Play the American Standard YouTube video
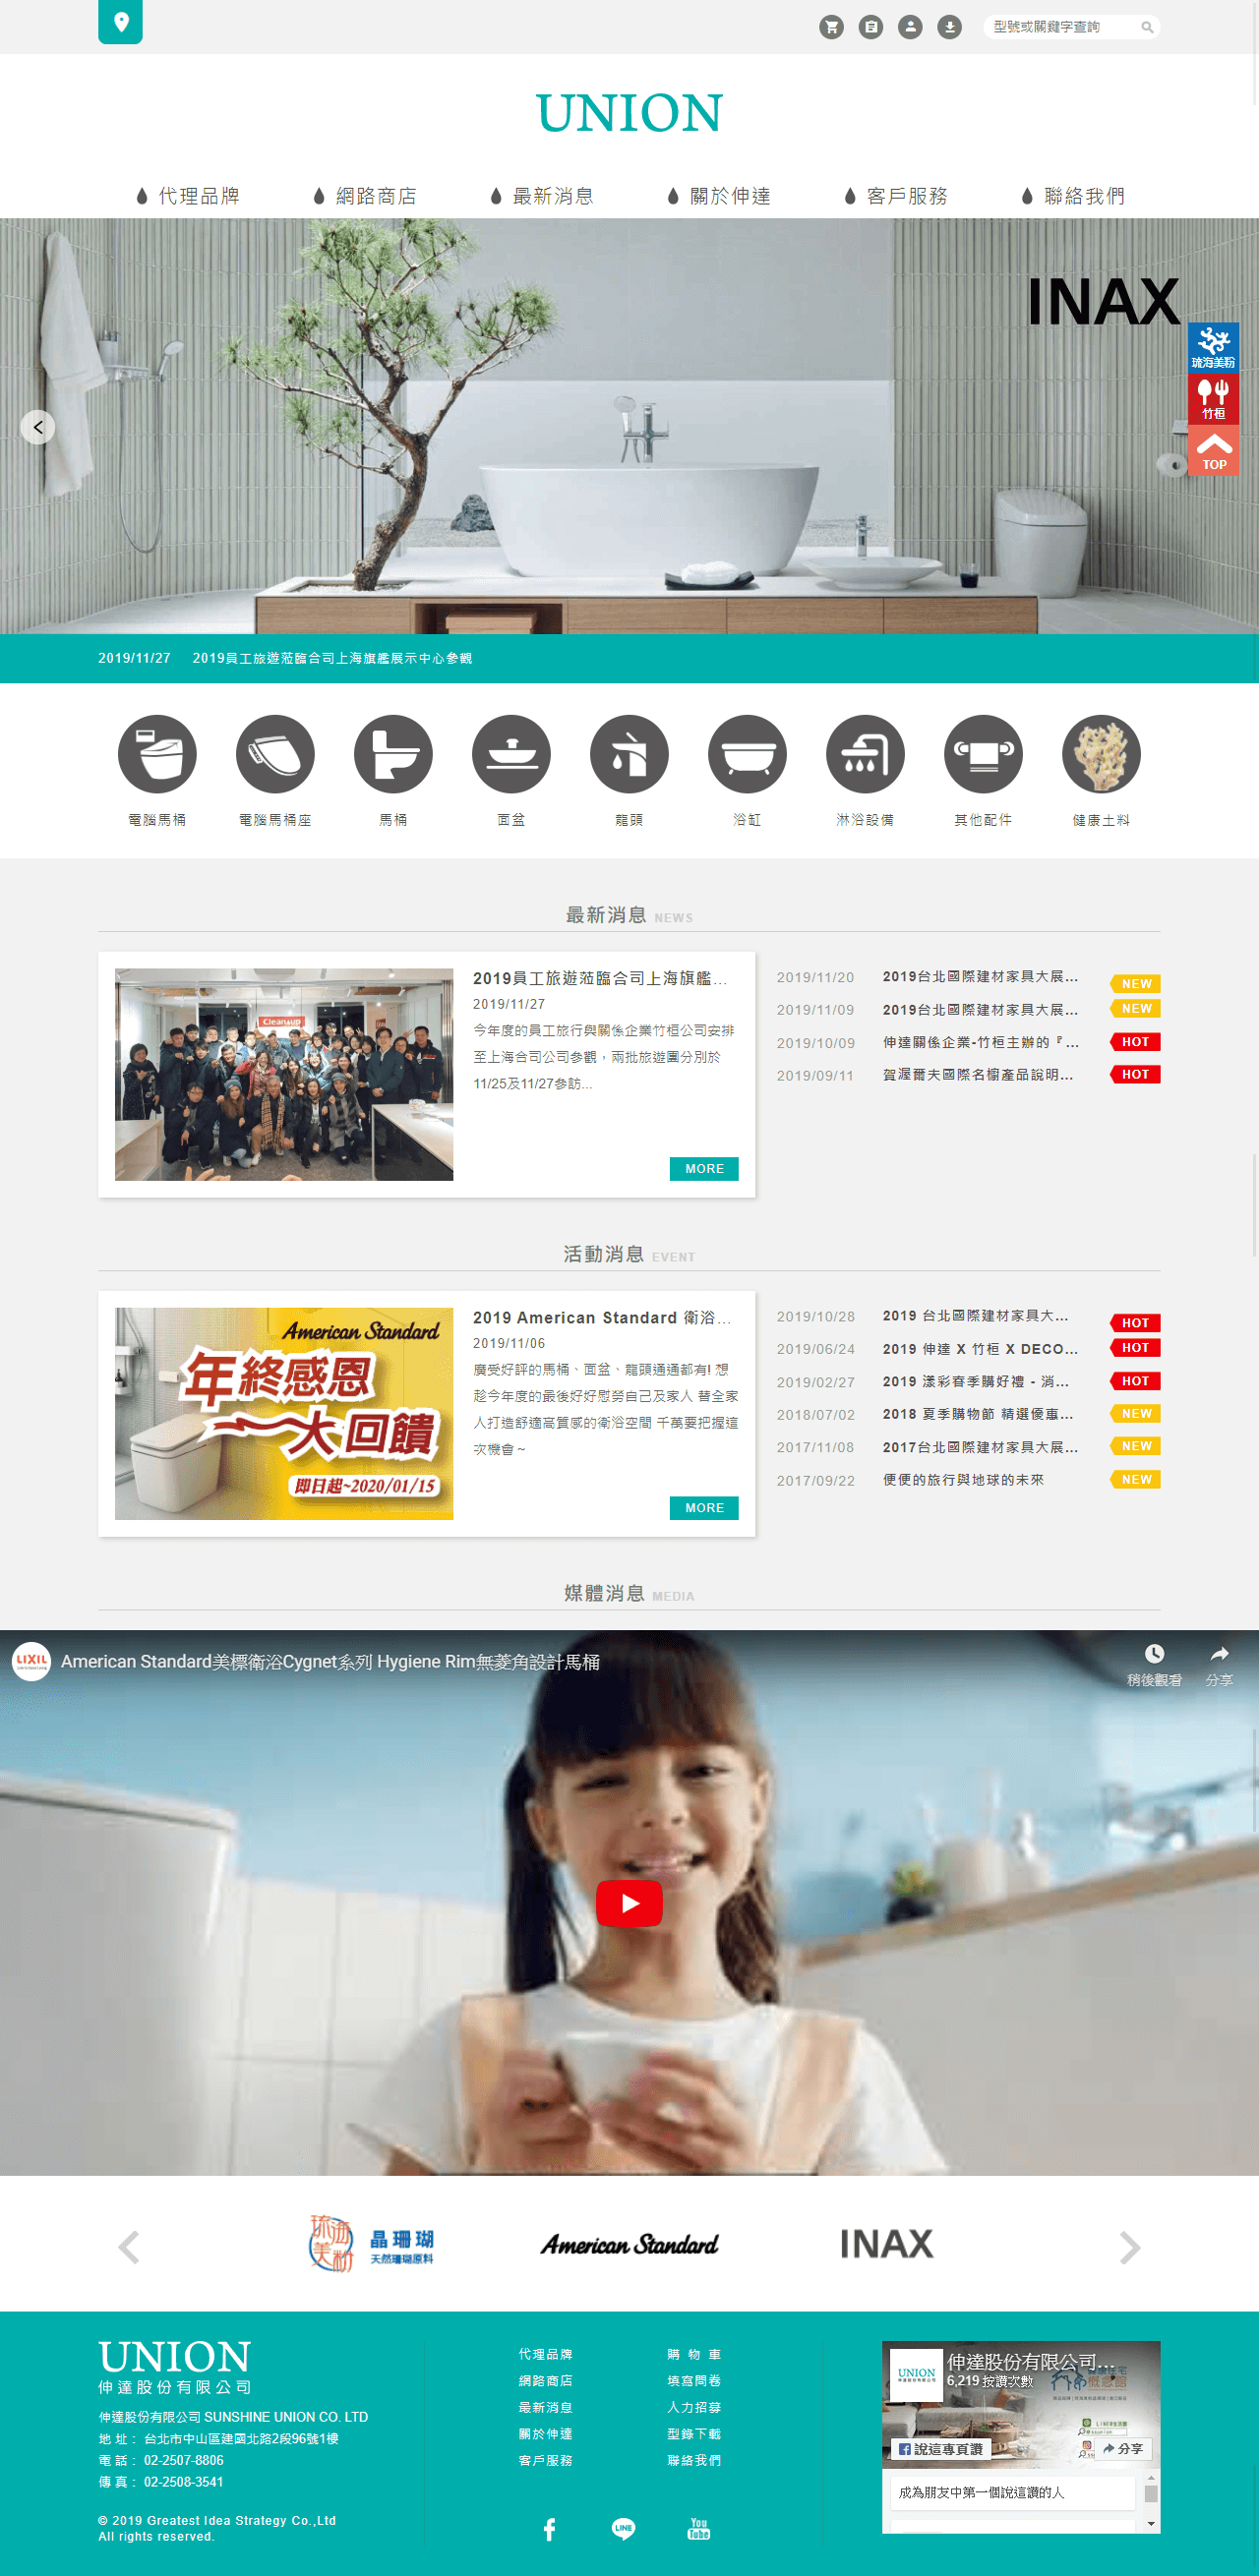This screenshot has width=1259, height=2576. click(x=629, y=1903)
